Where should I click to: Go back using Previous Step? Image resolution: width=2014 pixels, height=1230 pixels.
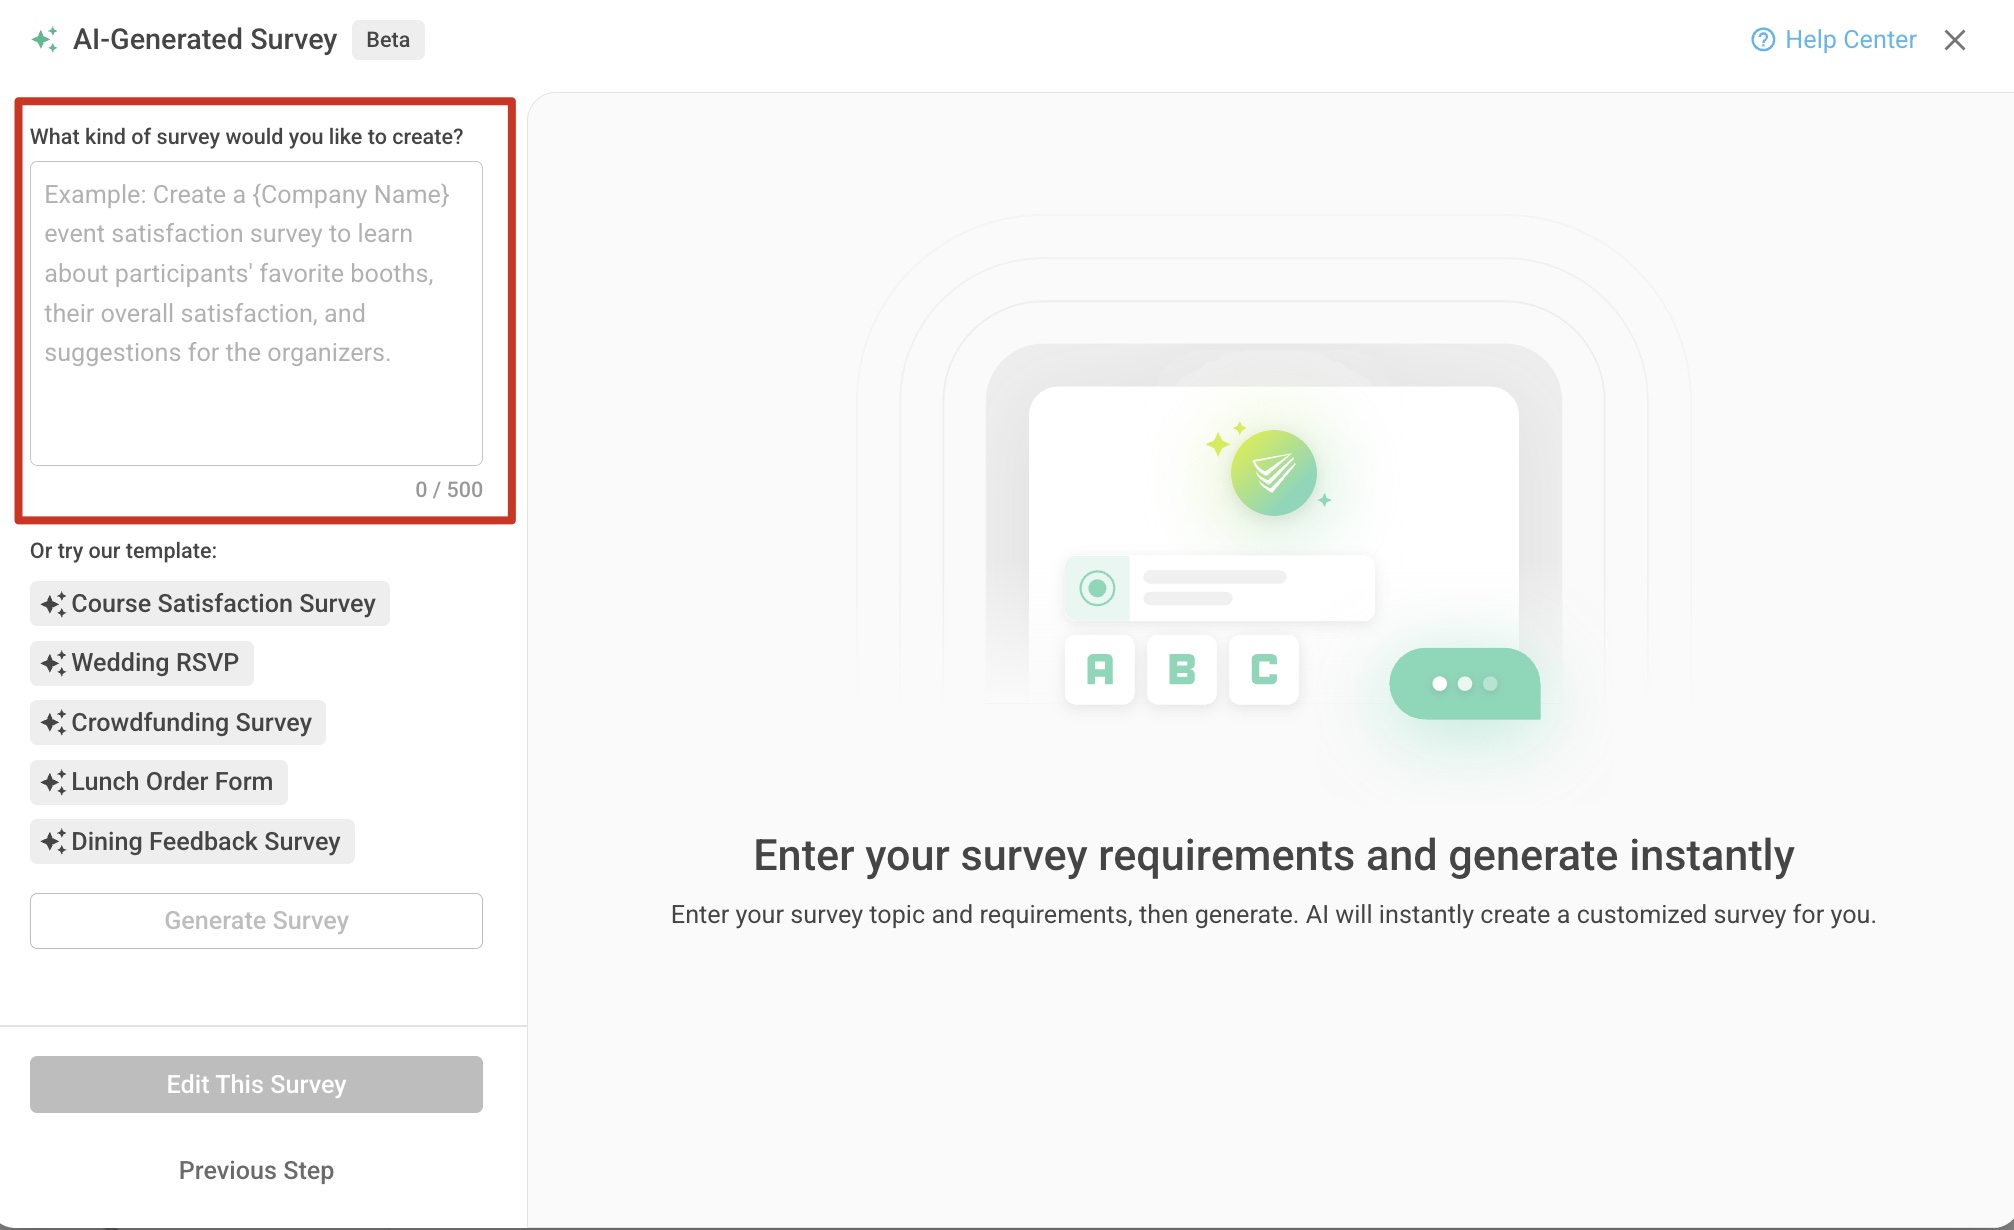(256, 1170)
